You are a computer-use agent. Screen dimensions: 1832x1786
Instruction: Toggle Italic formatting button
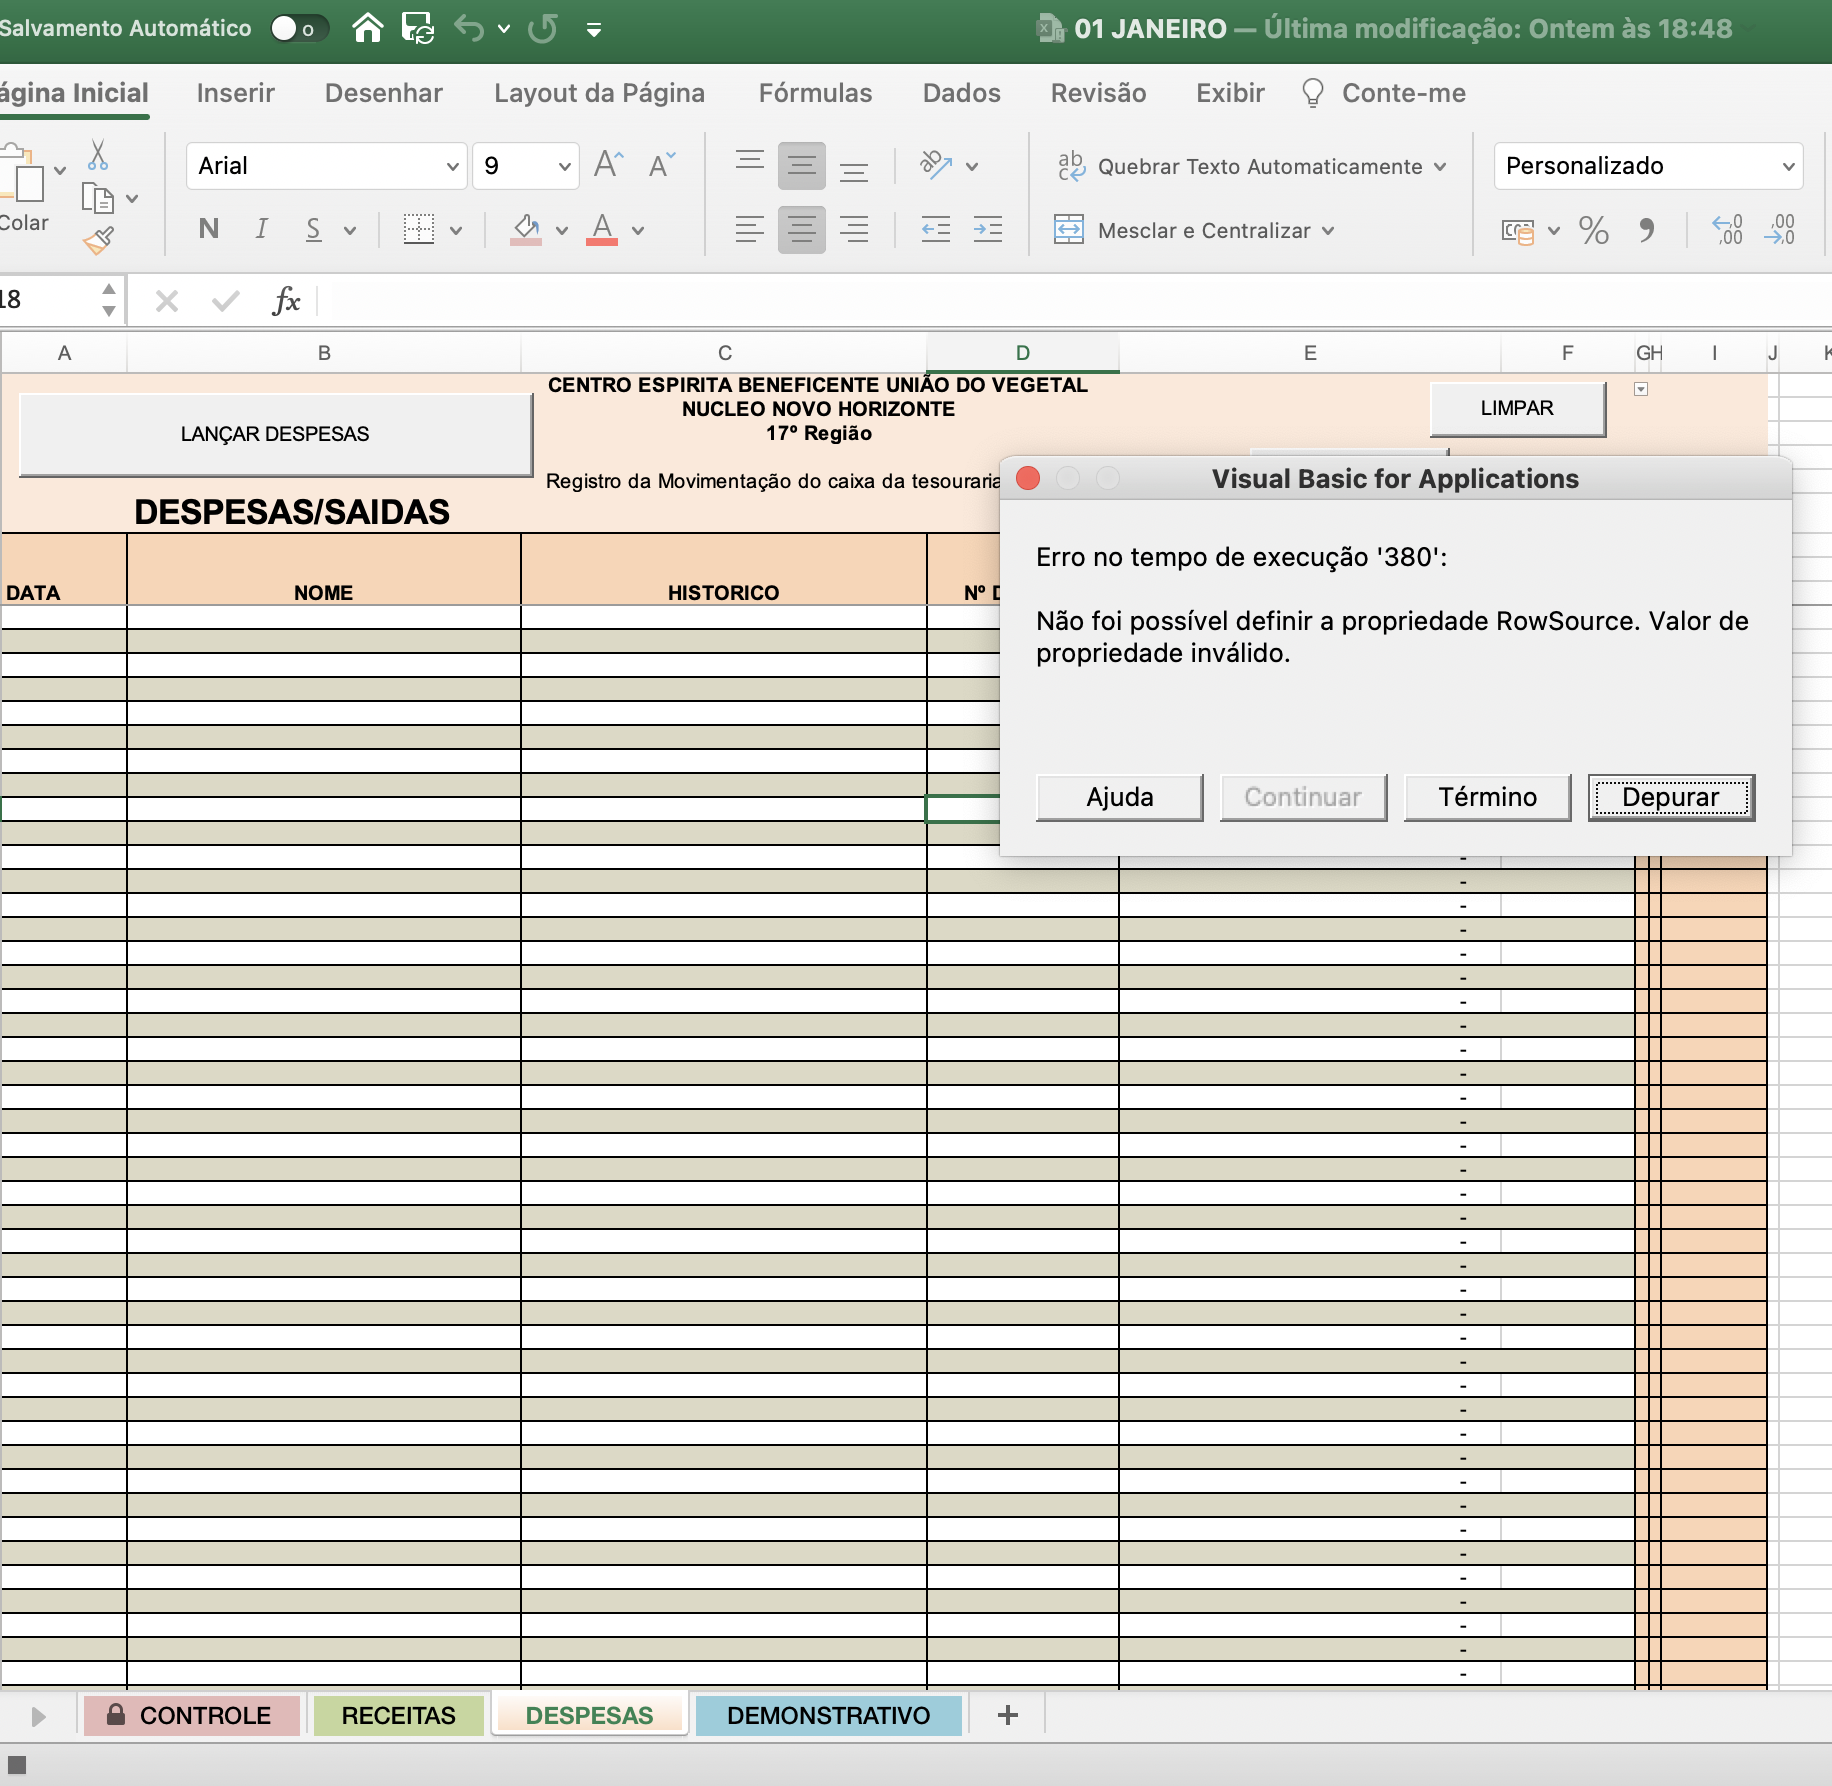pos(261,229)
